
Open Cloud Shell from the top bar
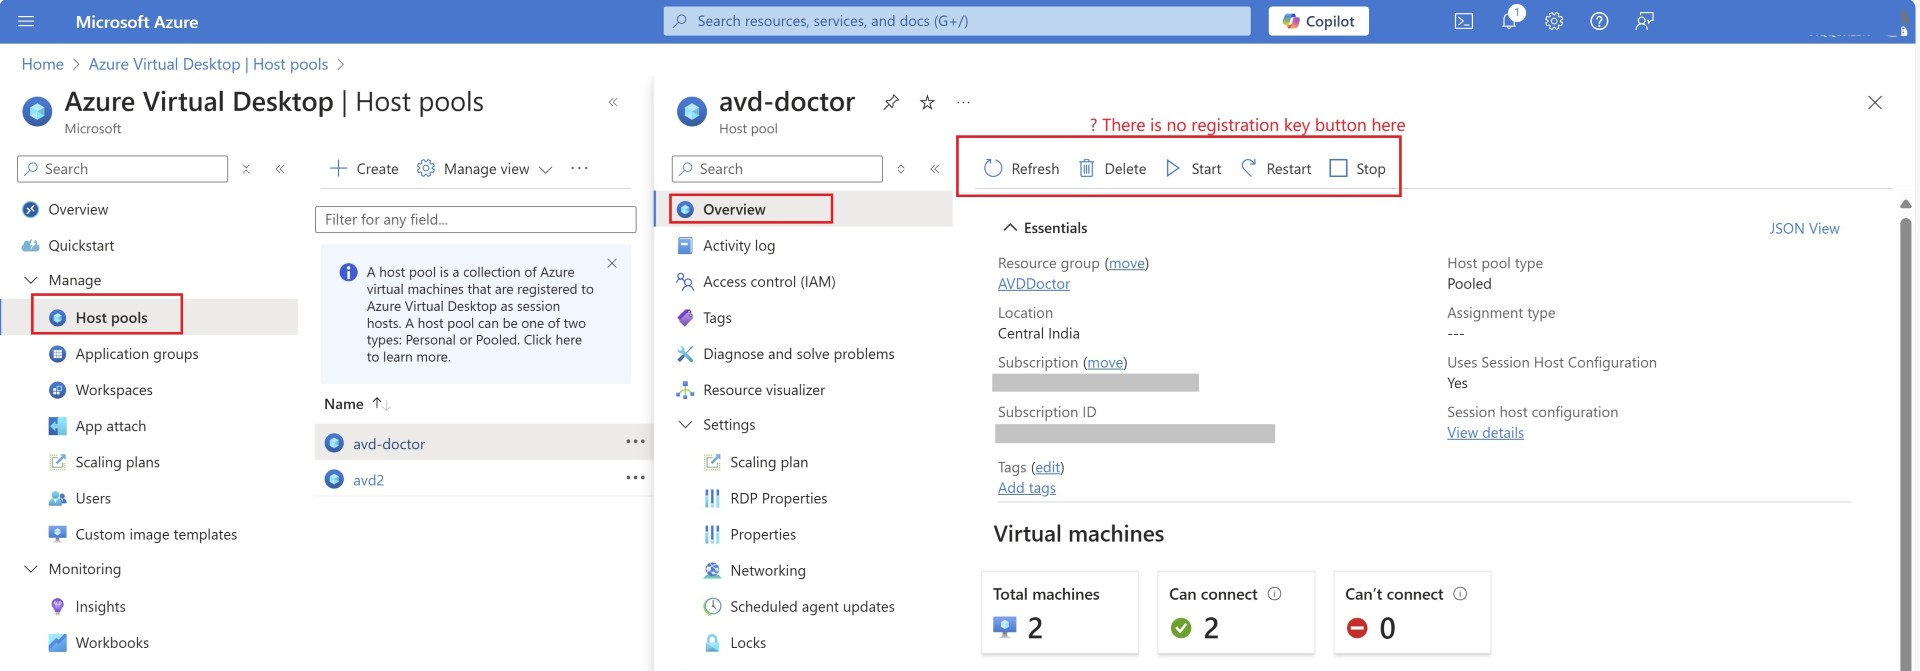(1463, 21)
